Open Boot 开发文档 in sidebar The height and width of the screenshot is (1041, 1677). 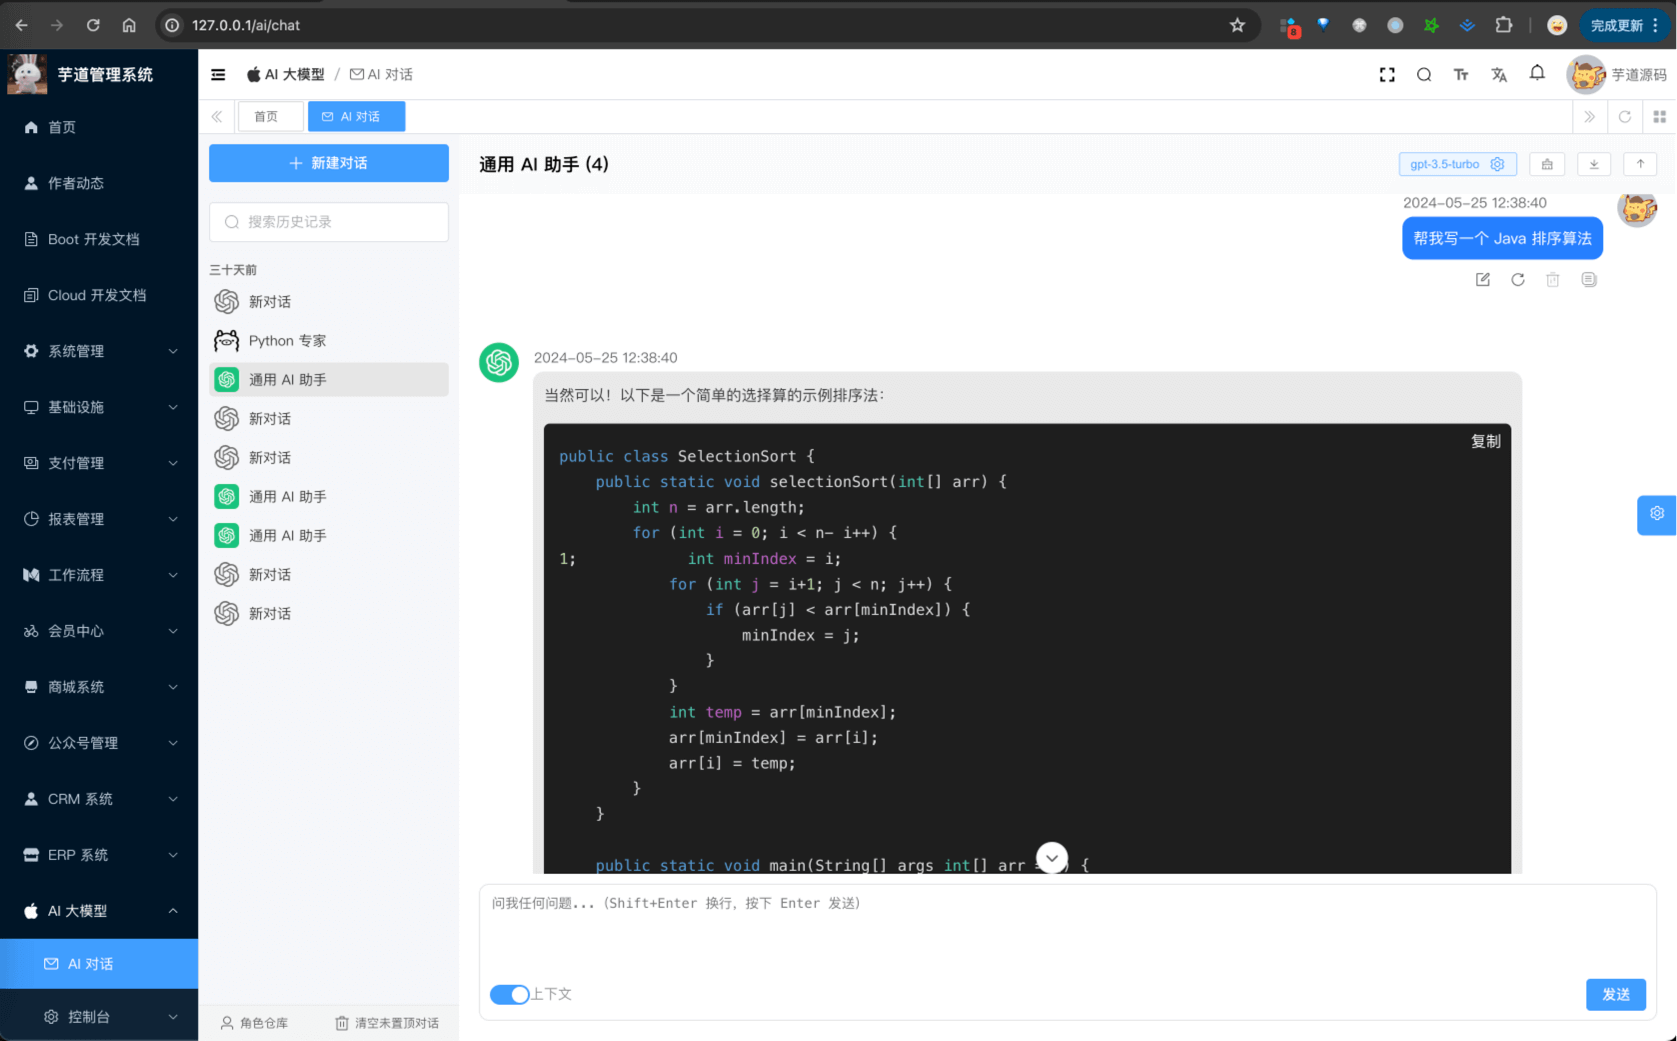(x=93, y=239)
